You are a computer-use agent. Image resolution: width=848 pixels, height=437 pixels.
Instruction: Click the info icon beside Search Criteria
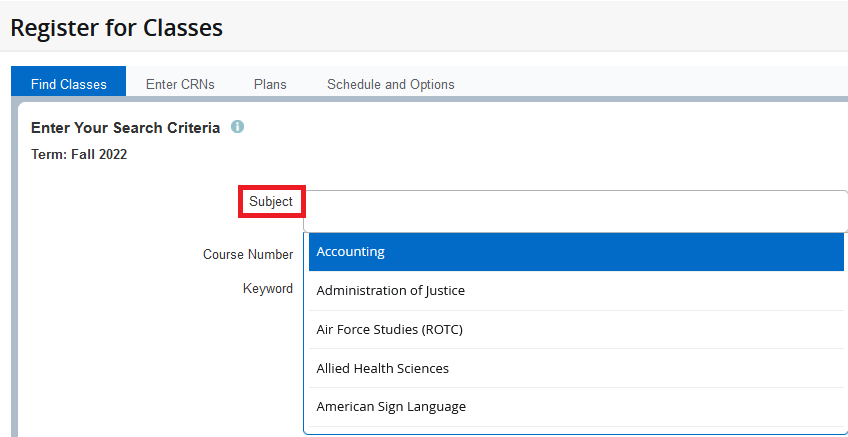[237, 127]
